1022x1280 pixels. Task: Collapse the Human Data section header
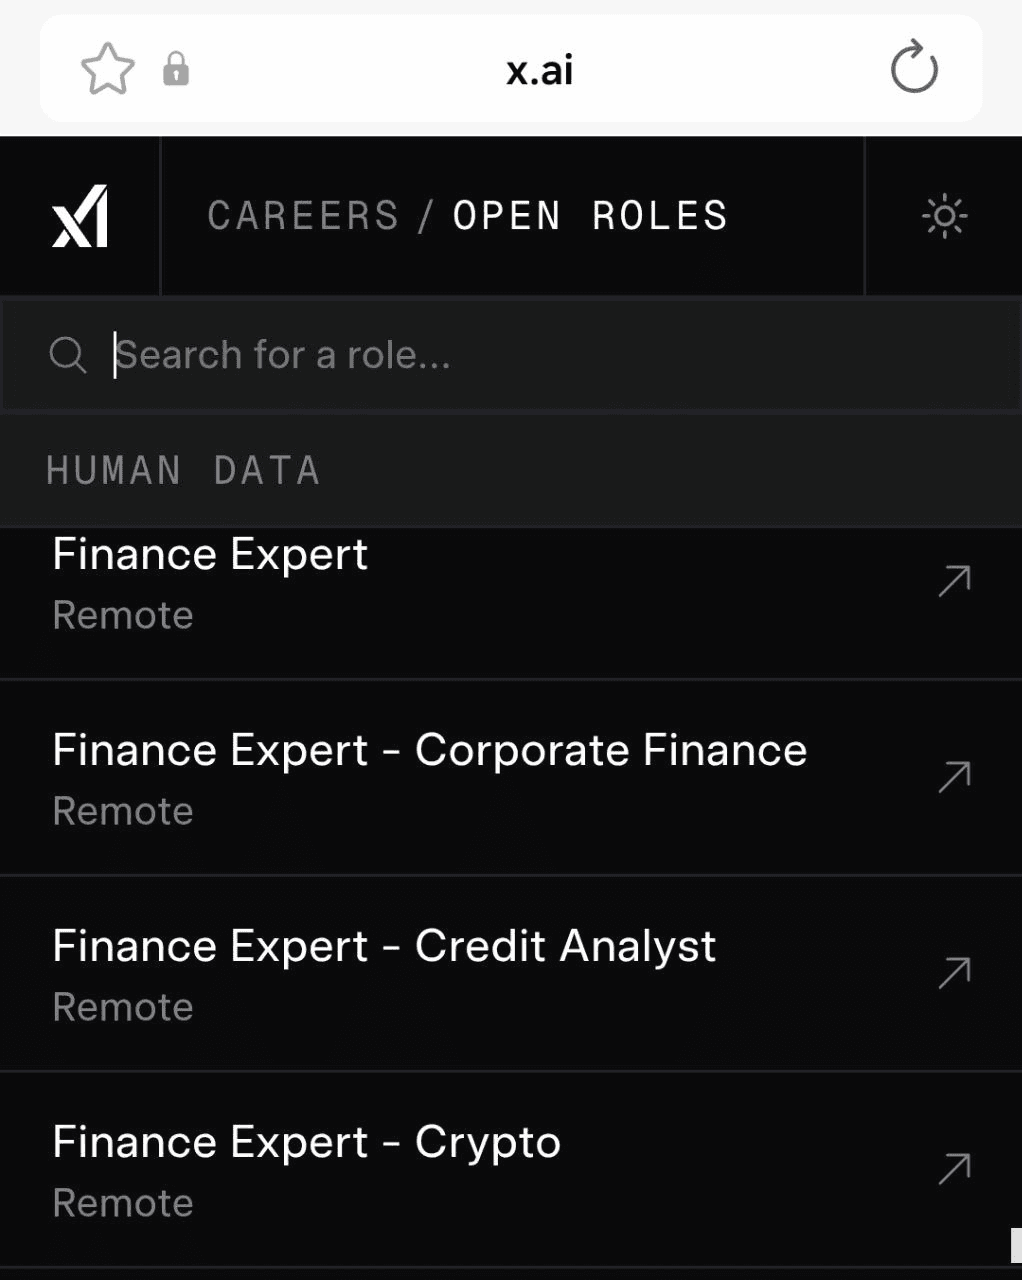click(183, 470)
